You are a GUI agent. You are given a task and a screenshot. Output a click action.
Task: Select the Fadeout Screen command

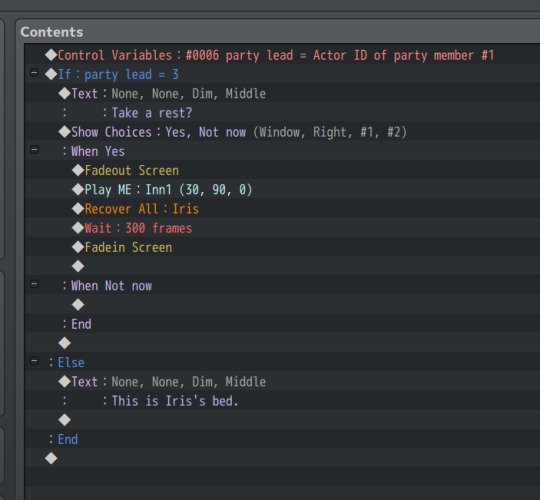[x=282, y=170]
